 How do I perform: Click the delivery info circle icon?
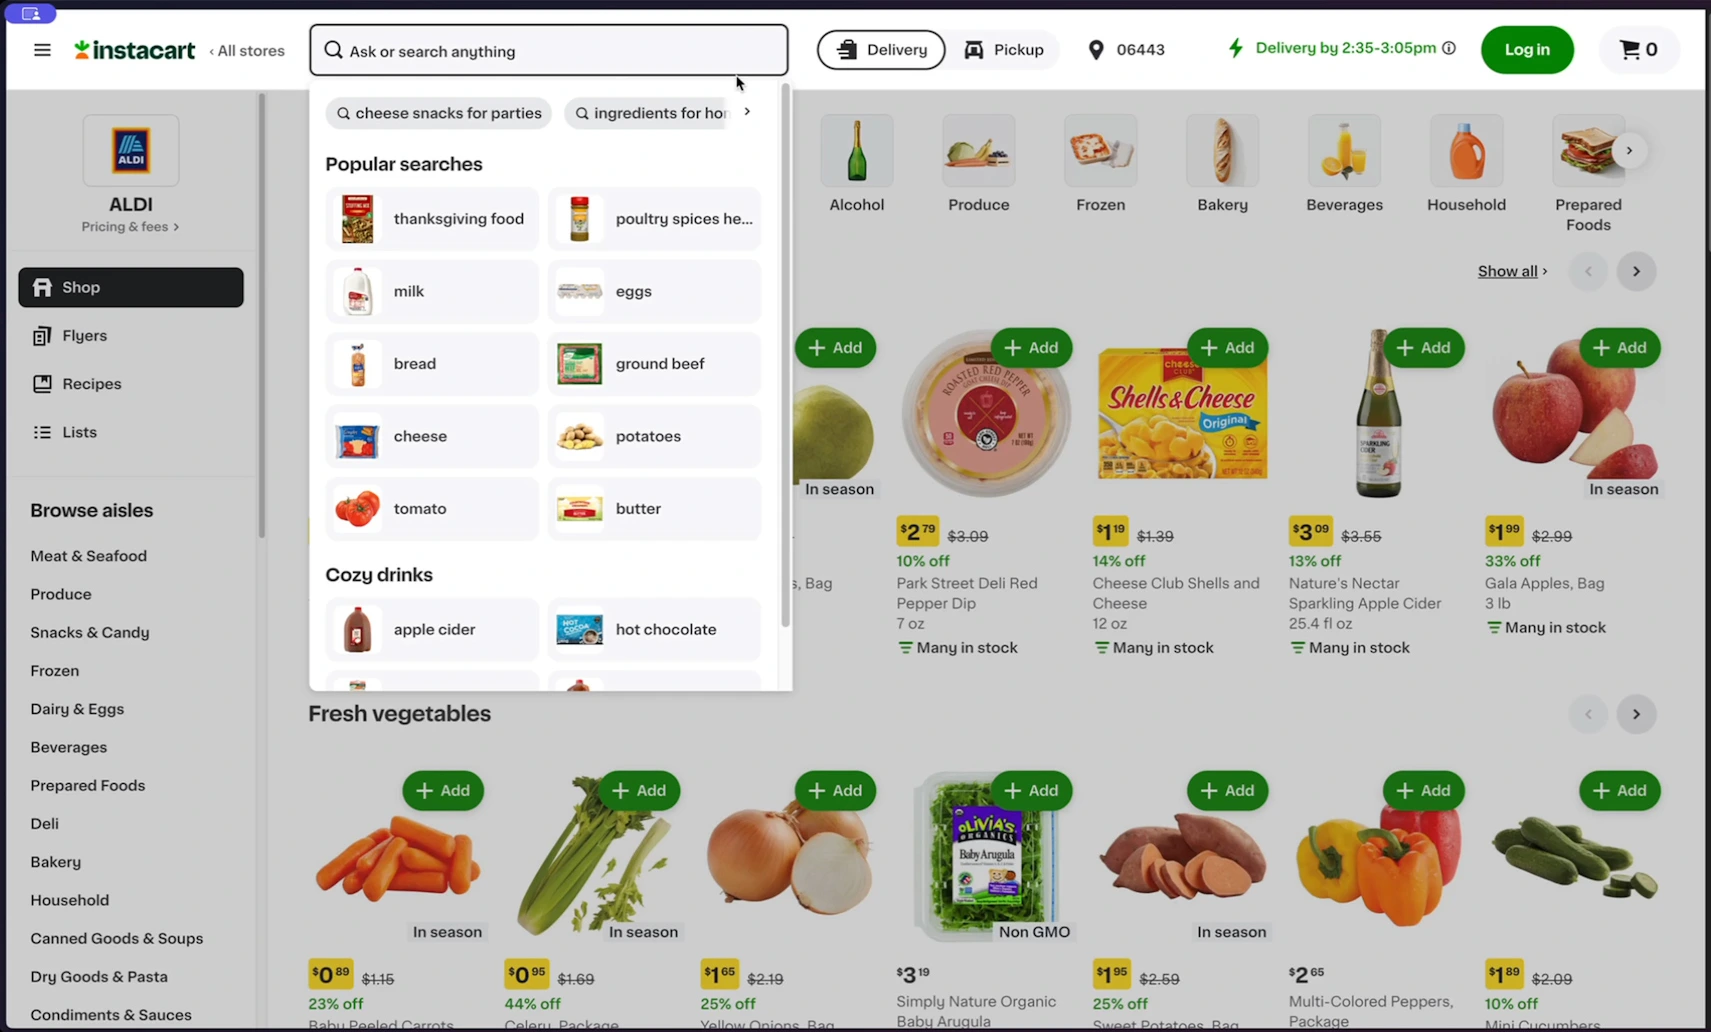pyautogui.click(x=1448, y=48)
